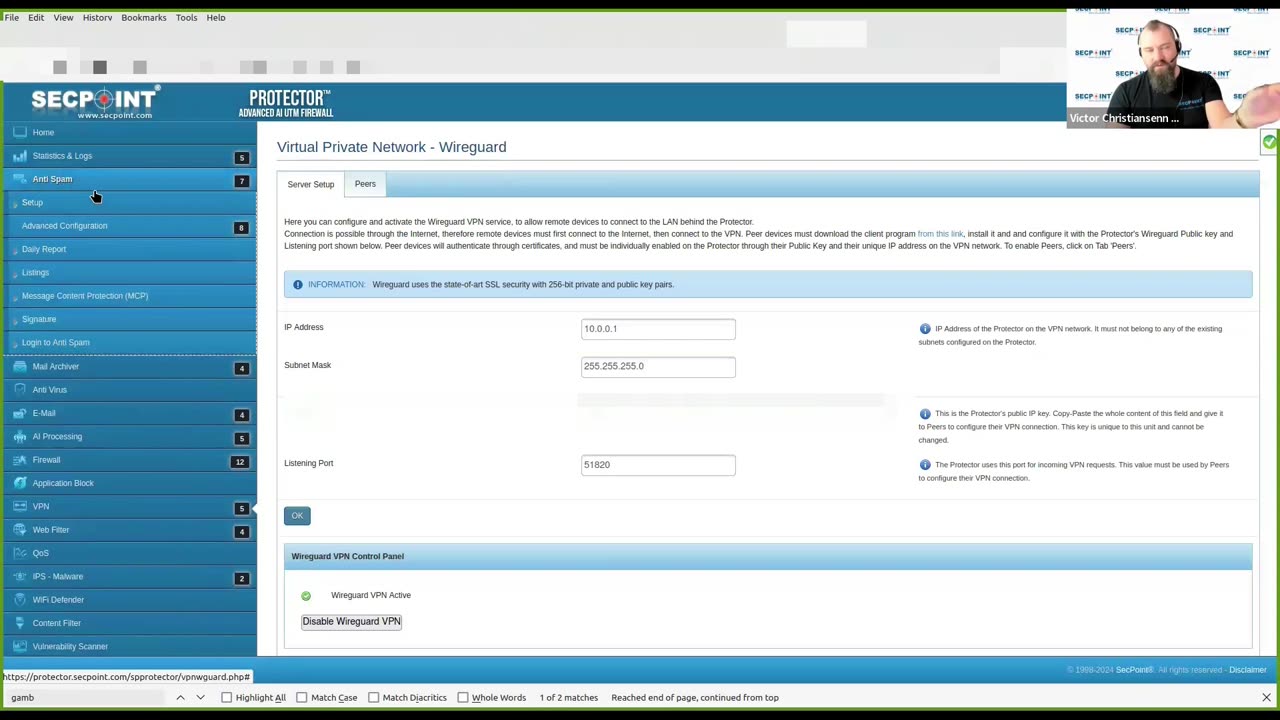Open Listings under Anti Spam
1280x720 pixels.
[35, 272]
